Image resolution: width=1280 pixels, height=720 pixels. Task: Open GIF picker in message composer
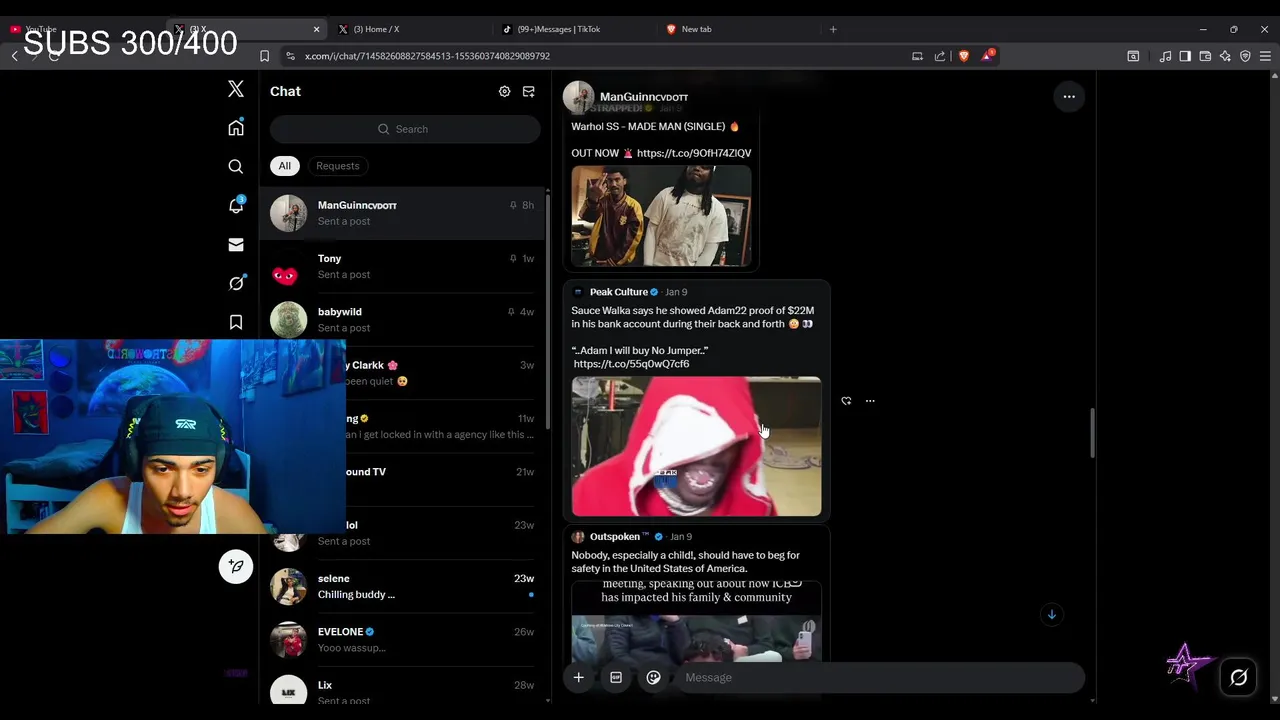(616, 677)
